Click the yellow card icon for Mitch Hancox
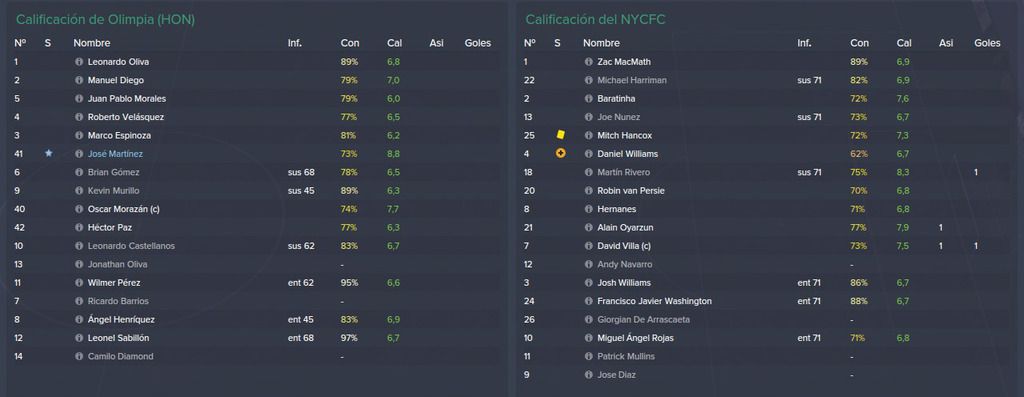Image resolution: width=1024 pixels, height=397 pixels. [x=560, y=135]
